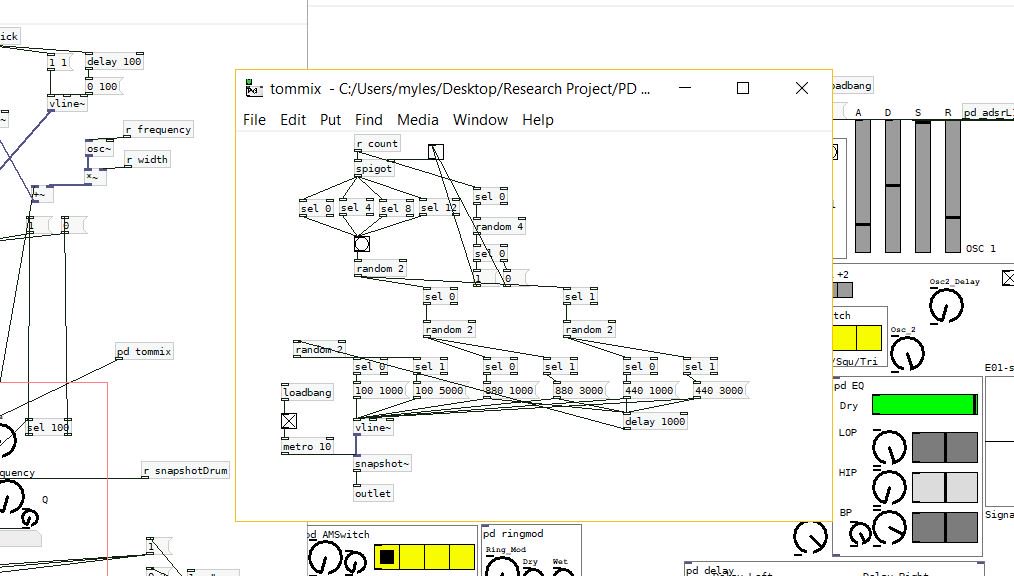
Task: Click the Osc_2 knob
Action: 907,354
